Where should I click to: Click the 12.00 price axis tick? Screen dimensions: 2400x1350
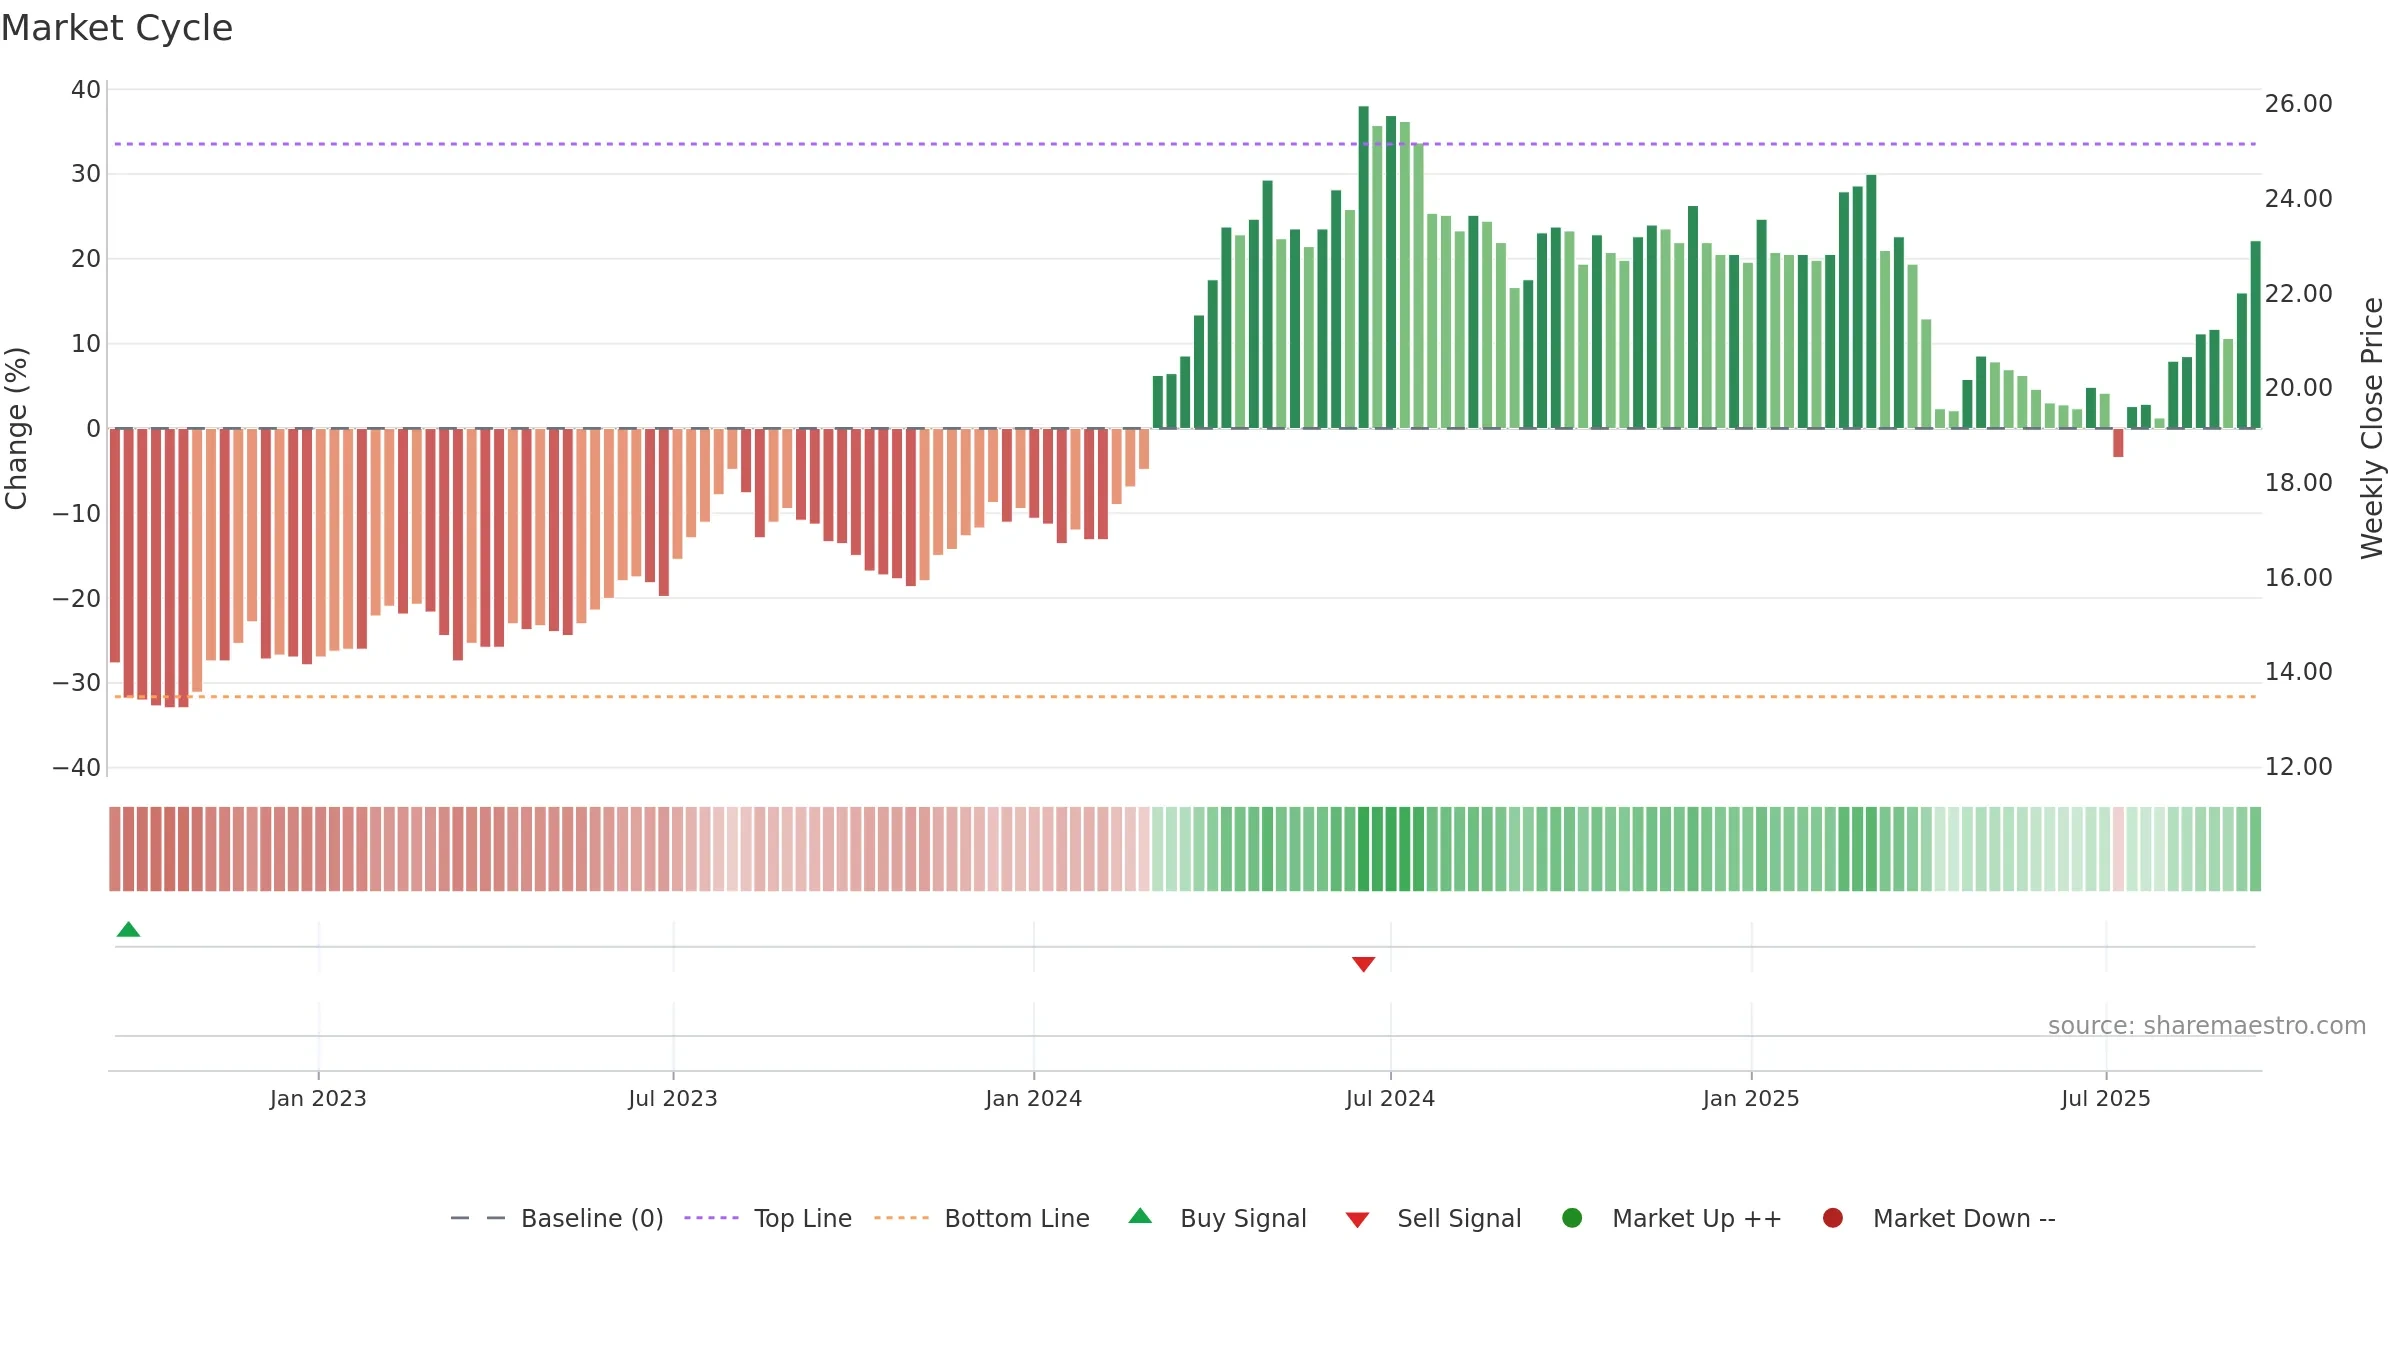pos(2298,767)
